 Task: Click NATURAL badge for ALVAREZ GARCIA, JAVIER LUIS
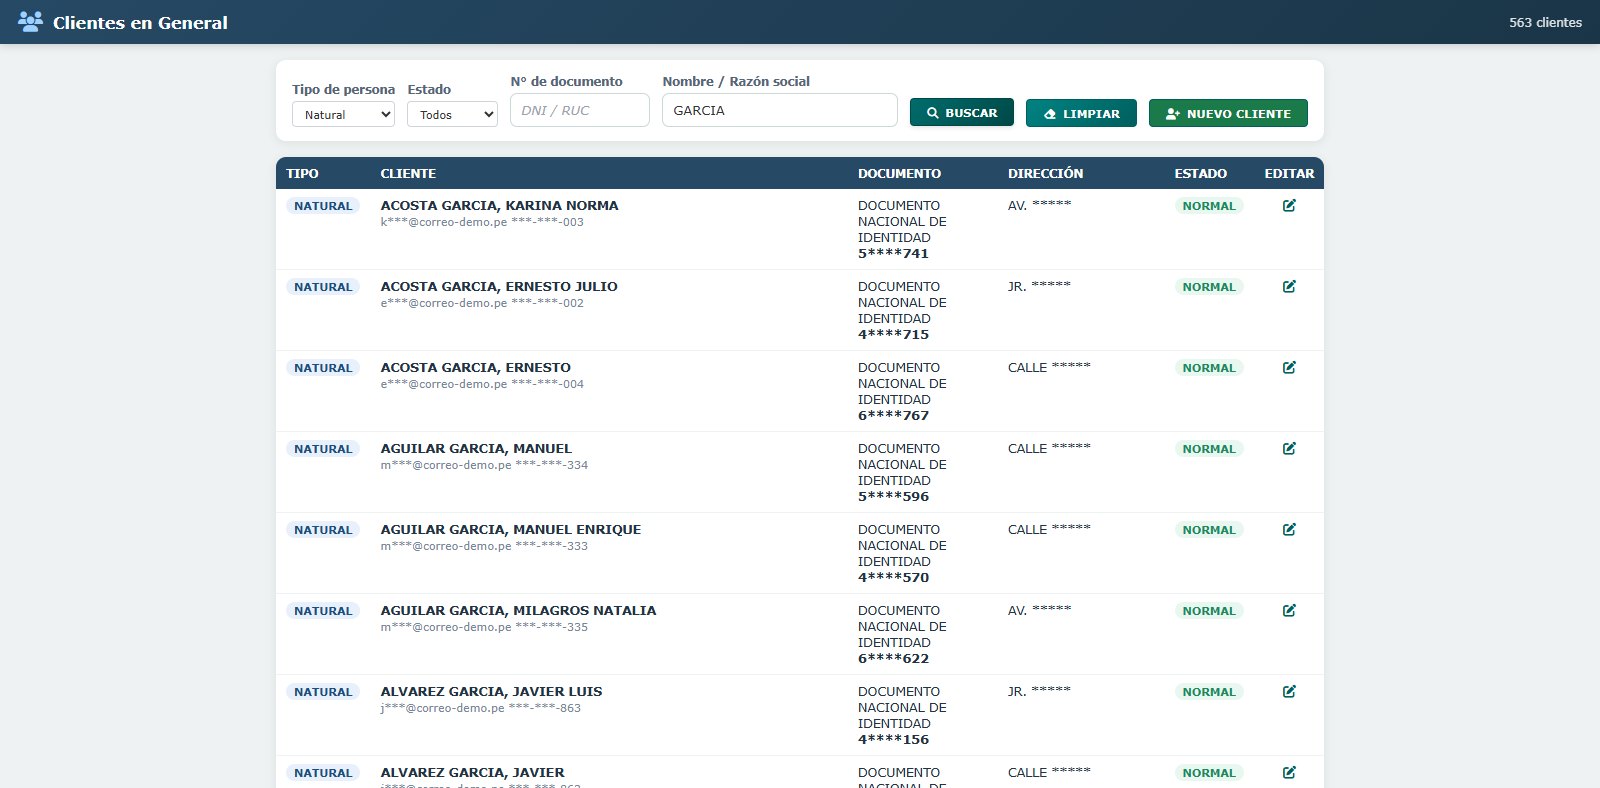click(323, 692)
